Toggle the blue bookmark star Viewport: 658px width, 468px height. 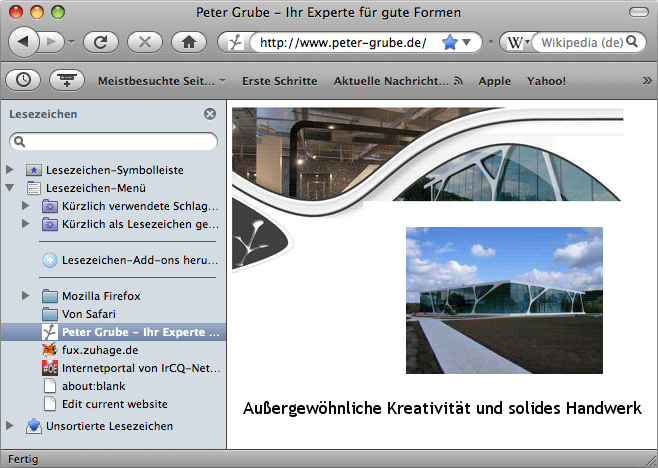pyautogui.click(x=449, y=42)
